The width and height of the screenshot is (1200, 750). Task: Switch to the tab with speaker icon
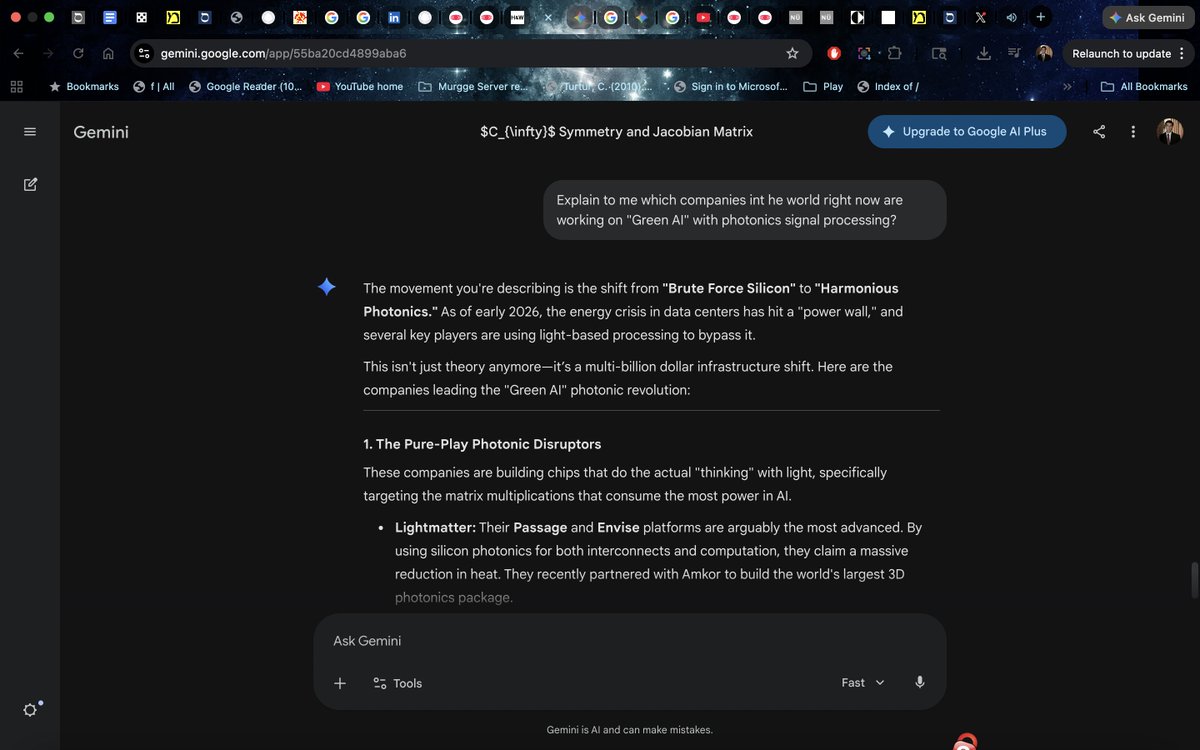1011,18
